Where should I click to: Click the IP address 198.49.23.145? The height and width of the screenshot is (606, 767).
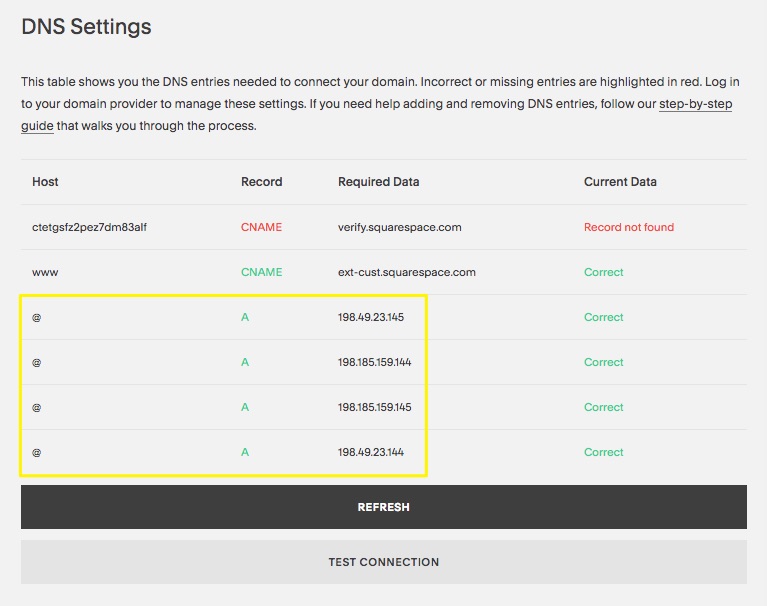pyautogui.click(x=370, y=317)
